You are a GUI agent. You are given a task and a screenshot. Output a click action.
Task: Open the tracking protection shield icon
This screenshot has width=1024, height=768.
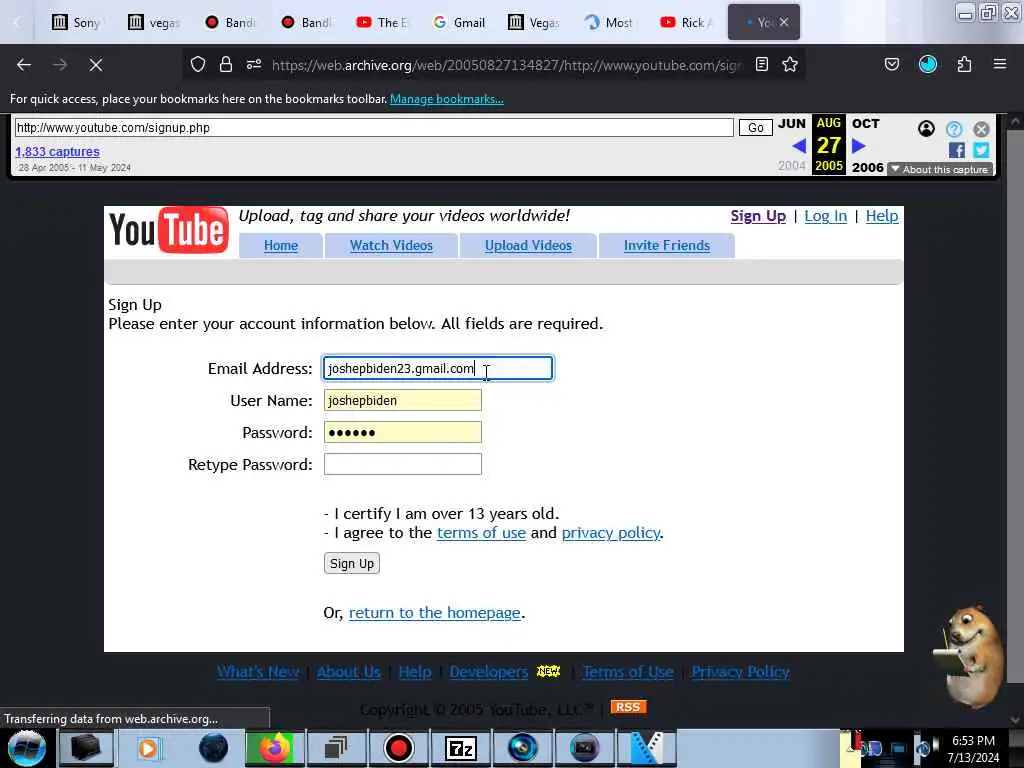click(198, 64)
